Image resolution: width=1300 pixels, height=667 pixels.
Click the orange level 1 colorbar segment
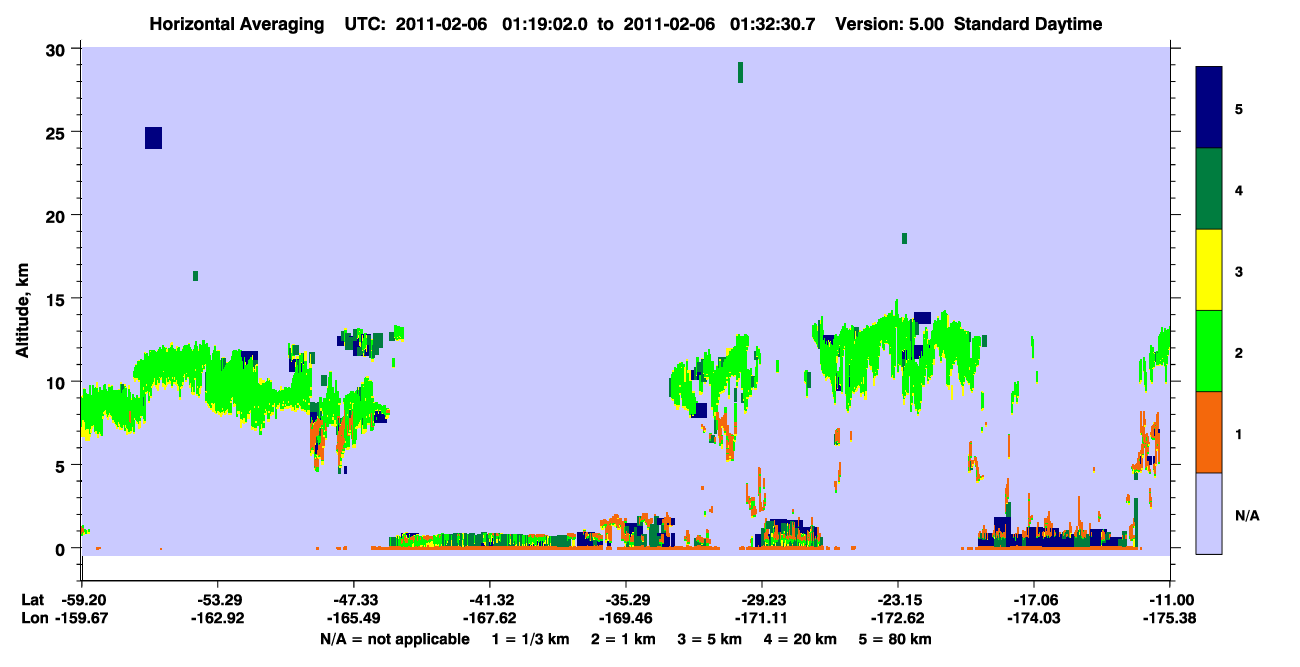pyautogui.click(x=1209, y=432)
